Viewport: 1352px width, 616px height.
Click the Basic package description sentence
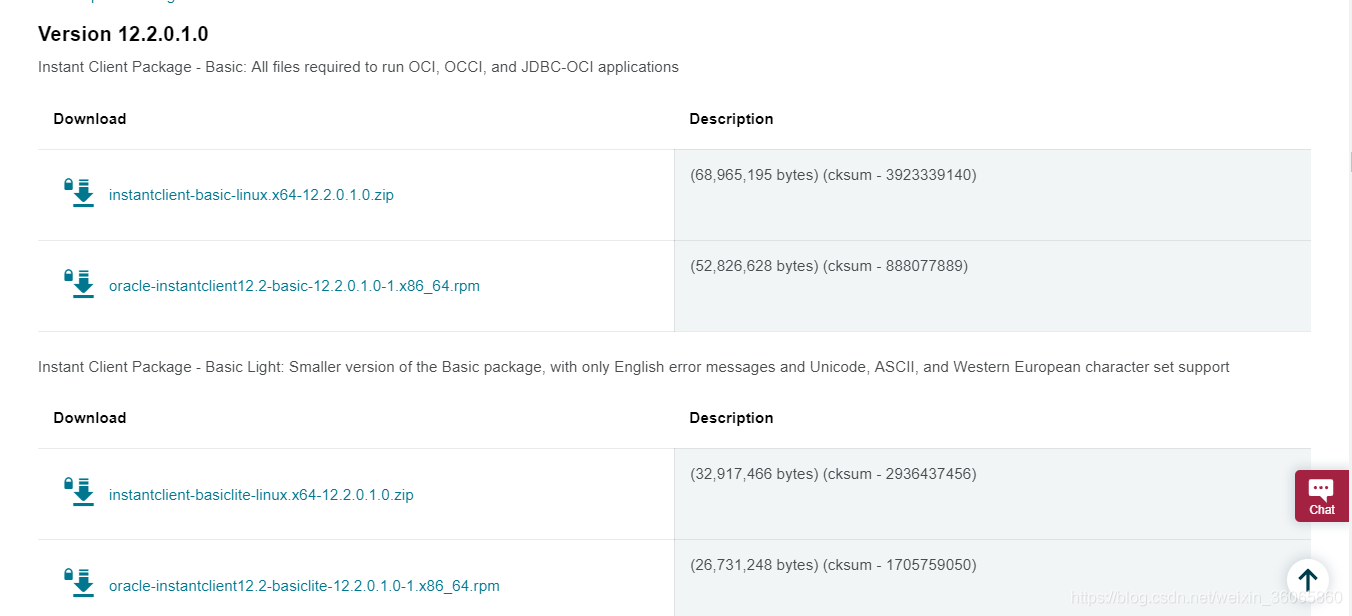click(358, 67)
